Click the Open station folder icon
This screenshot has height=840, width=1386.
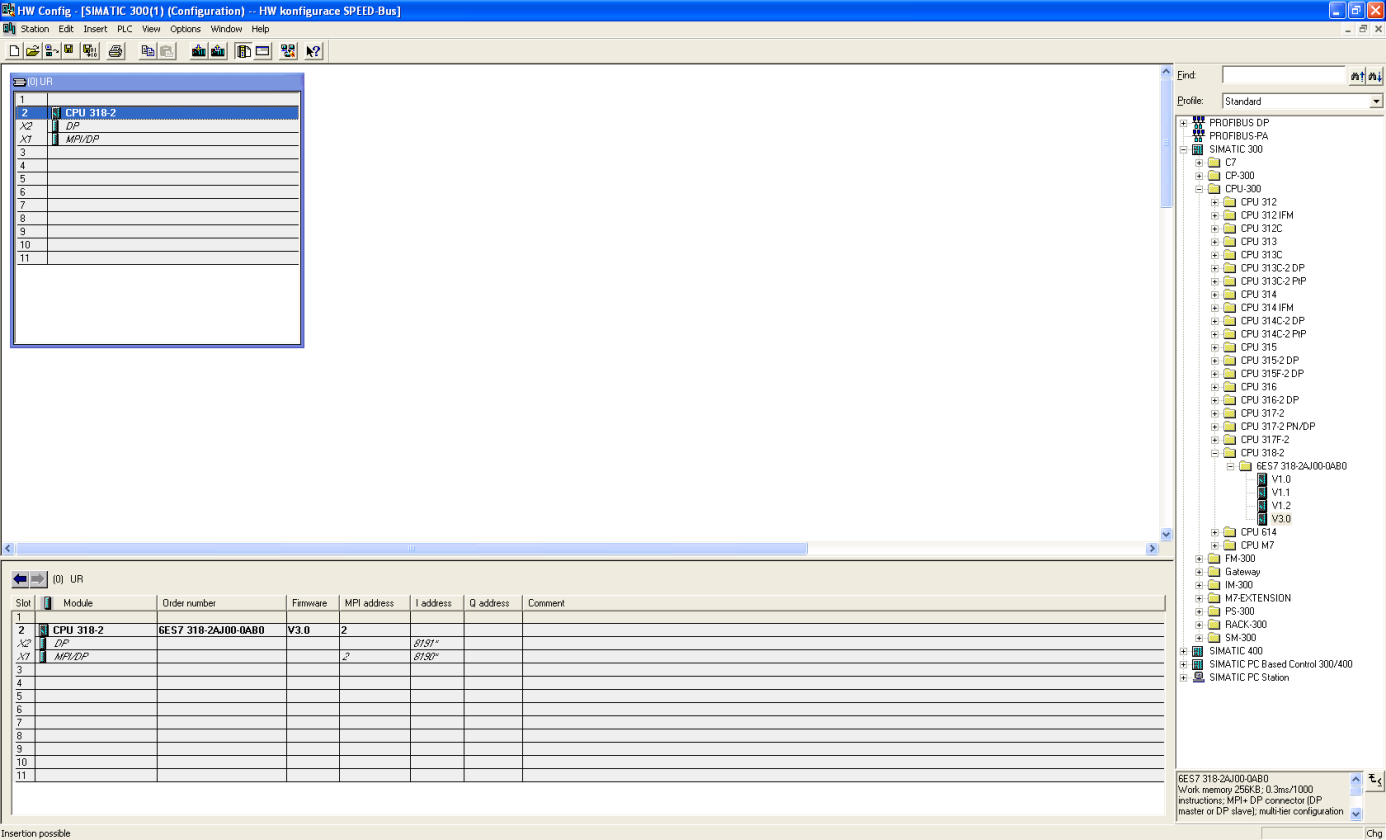coord(32,50)
